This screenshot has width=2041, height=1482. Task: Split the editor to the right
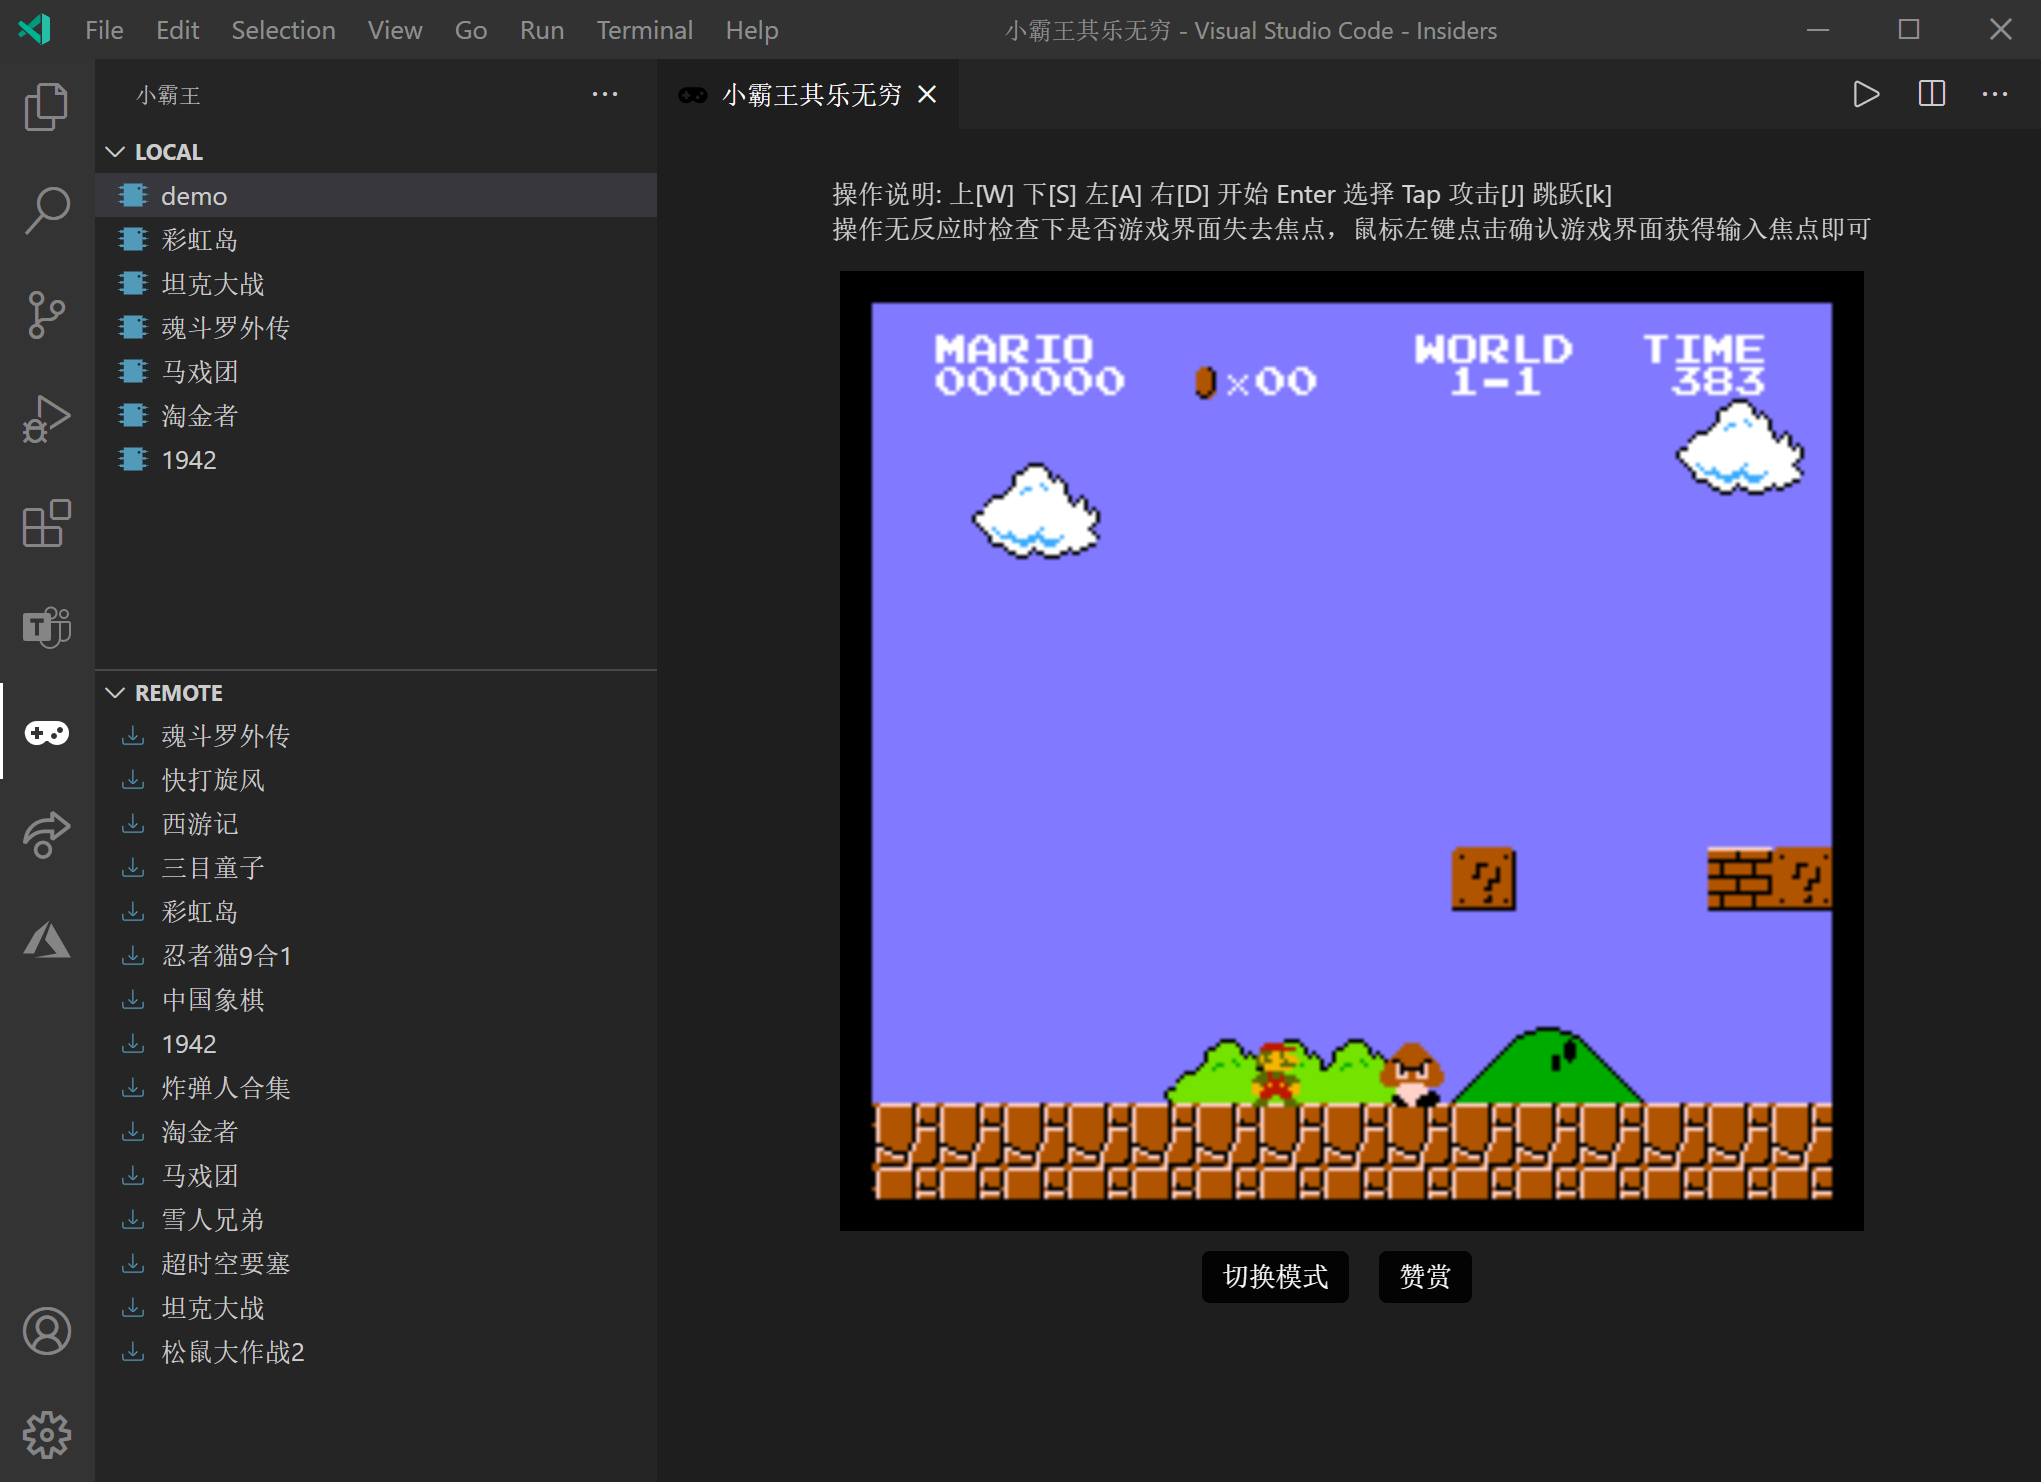tap(1931, 94)
